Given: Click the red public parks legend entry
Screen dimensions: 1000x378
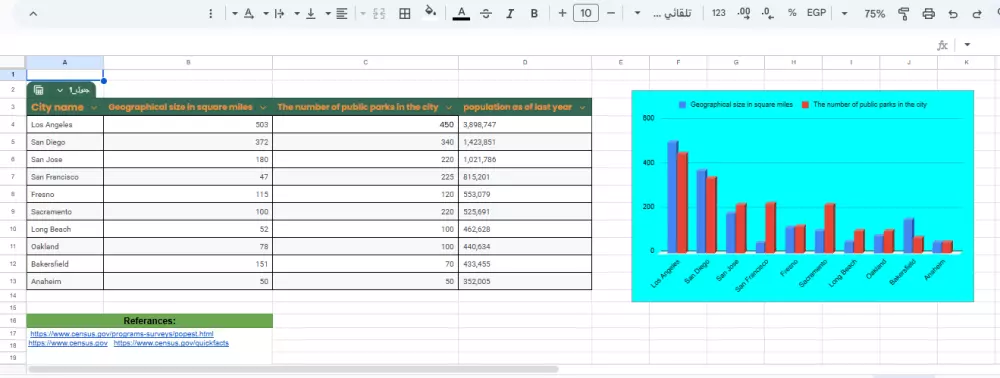Looking at the screenshot, I should coord(864,104).
